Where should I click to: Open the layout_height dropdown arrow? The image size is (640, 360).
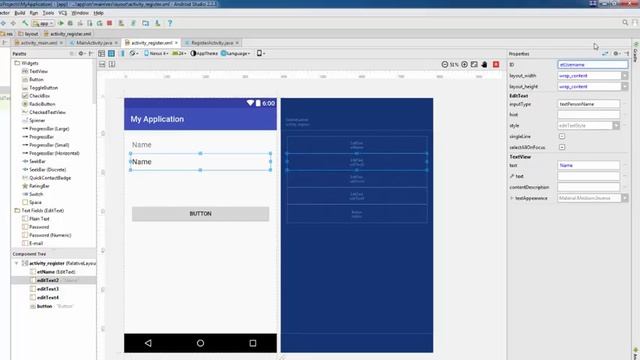624,87
